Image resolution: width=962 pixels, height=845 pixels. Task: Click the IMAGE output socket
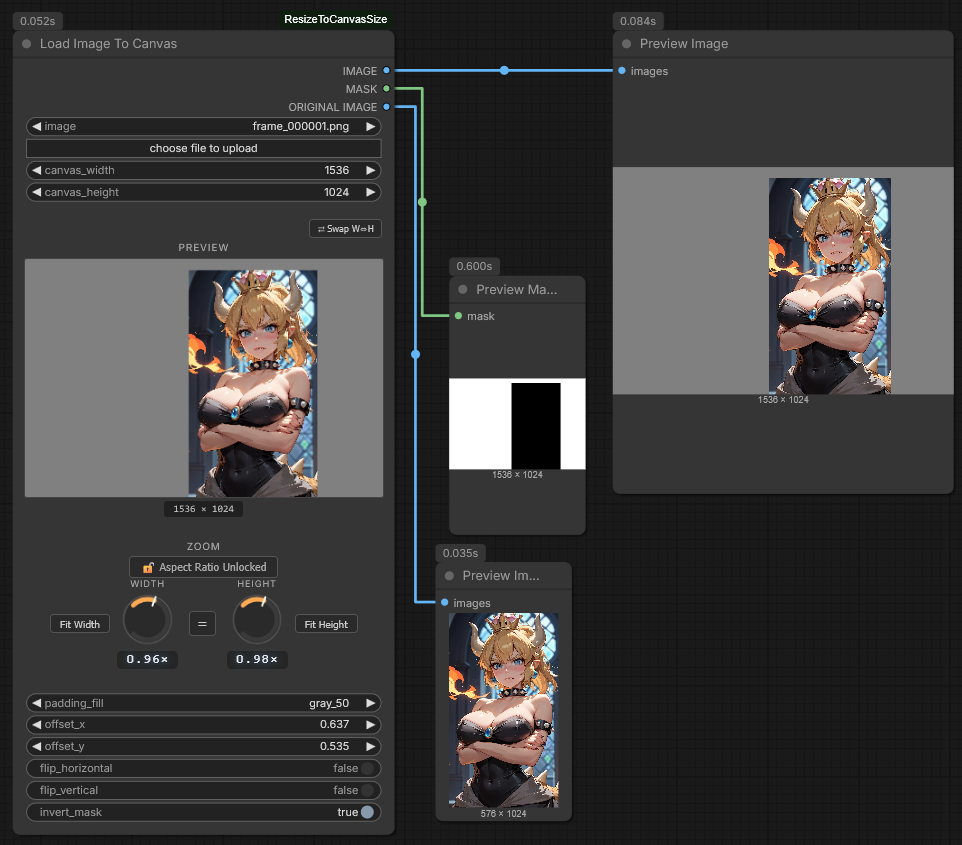[x=387, y=71]
